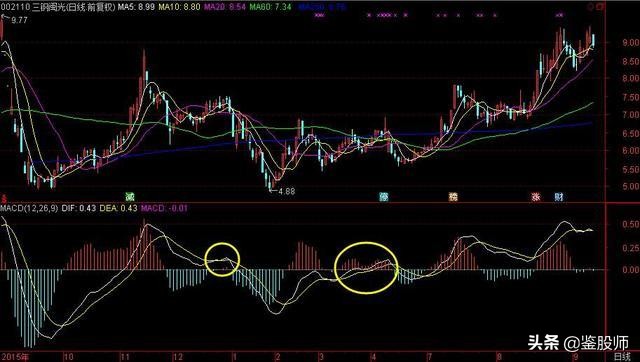Click the red 涨 event marker icon
640x362 pixels.
pyautogui.click(x=536, y=197)
